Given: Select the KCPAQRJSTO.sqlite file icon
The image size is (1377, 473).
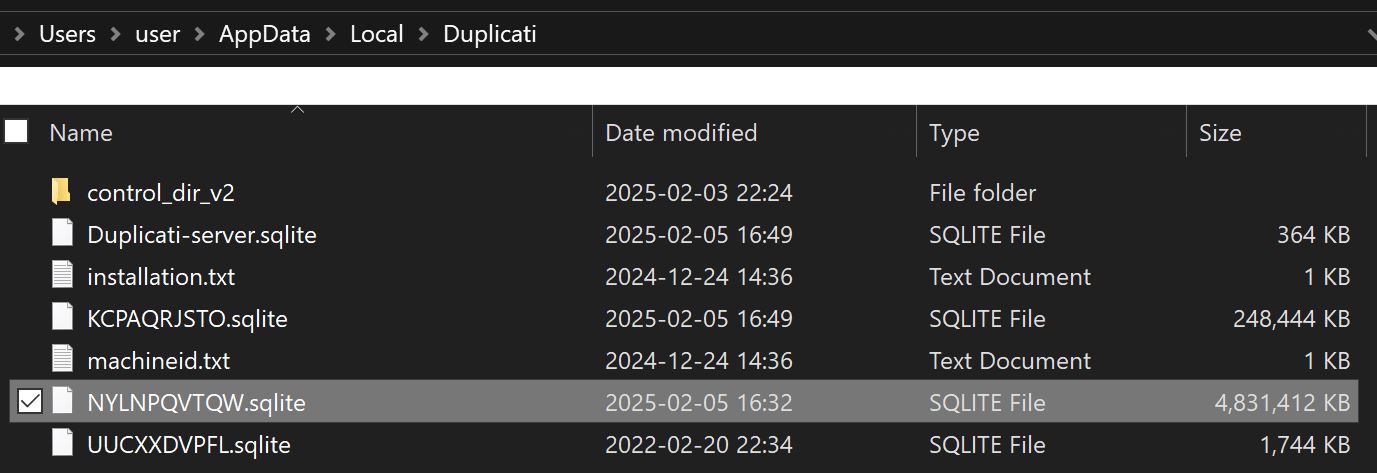Looking at the screenshot, I should 62,318.
